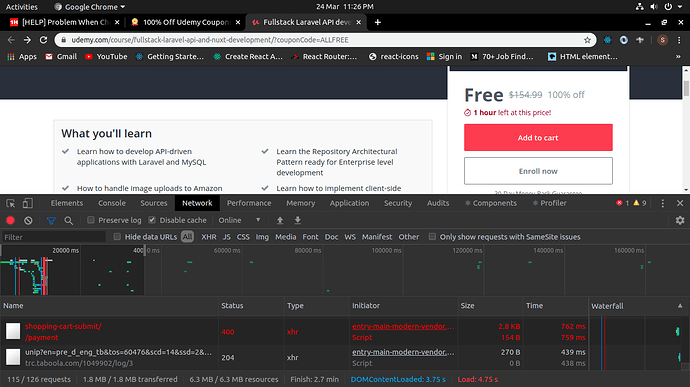690x387 pixels.
Task: Check Only show SameSite issues box
Action: pos(432,236)
